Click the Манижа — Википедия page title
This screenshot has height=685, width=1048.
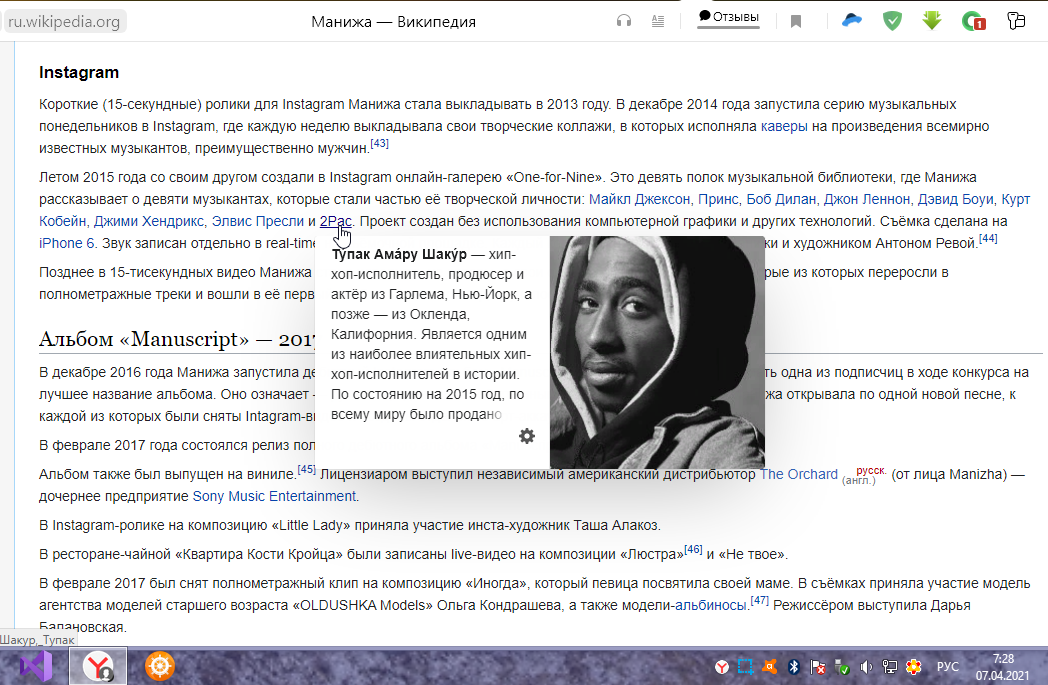tap(394, 22)
